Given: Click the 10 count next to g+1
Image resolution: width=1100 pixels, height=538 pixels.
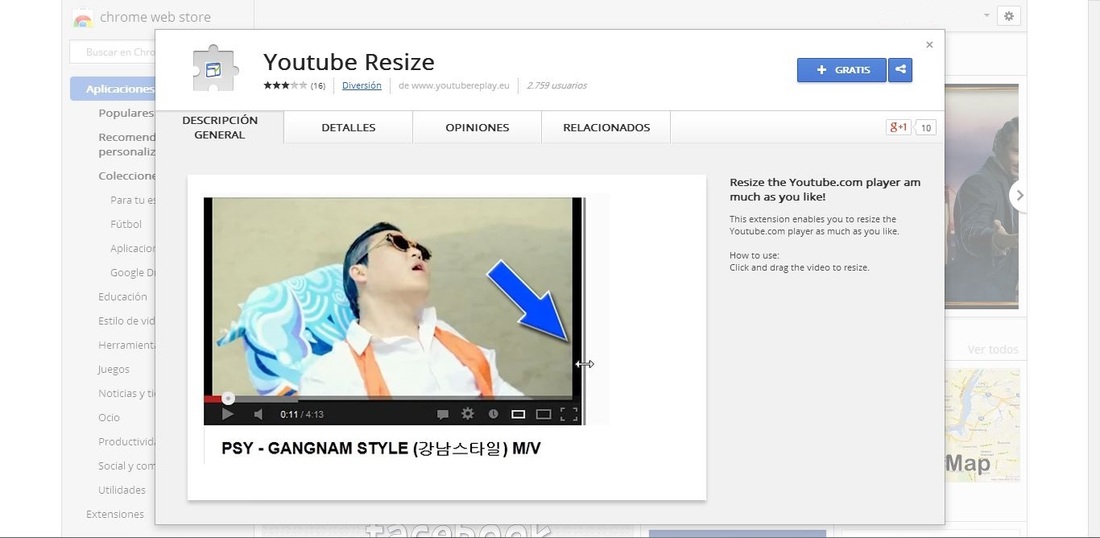Looking at the screenshot, I should (x=926, y=128).
